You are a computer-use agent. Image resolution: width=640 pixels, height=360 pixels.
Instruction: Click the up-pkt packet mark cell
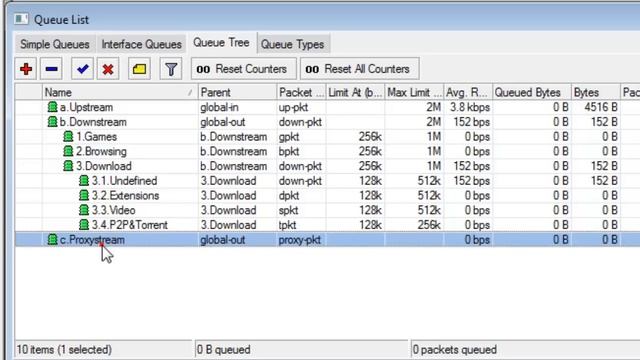coord(301,107)
